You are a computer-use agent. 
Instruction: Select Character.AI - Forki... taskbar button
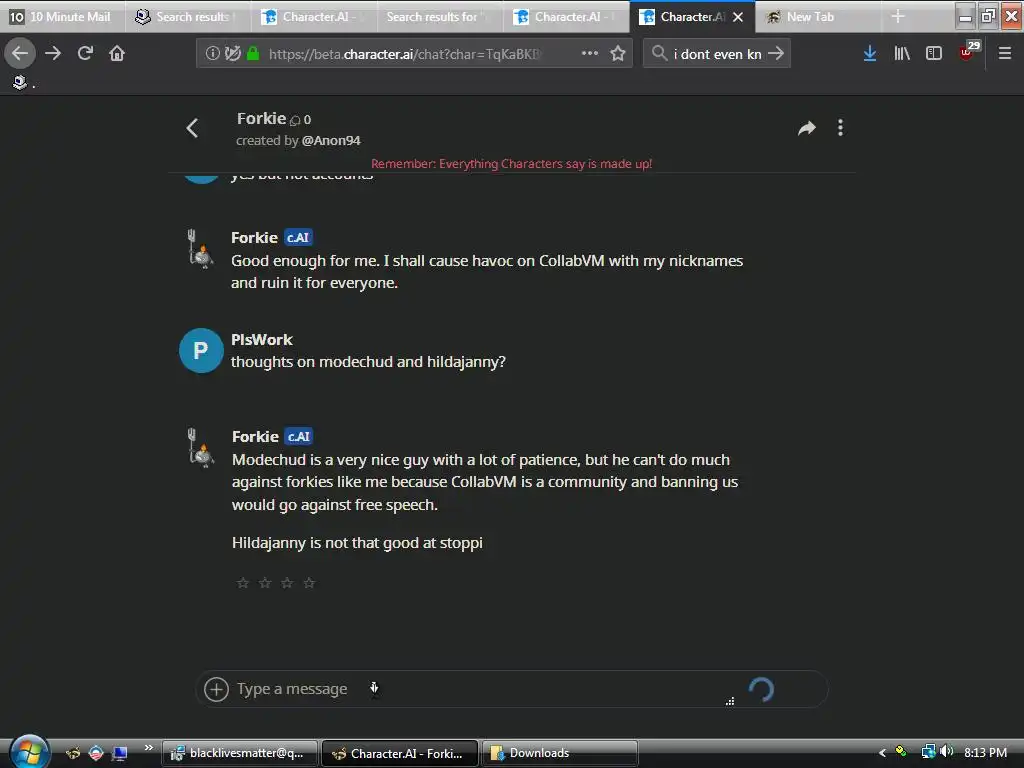pyautogui.click(x=400, y=753)
